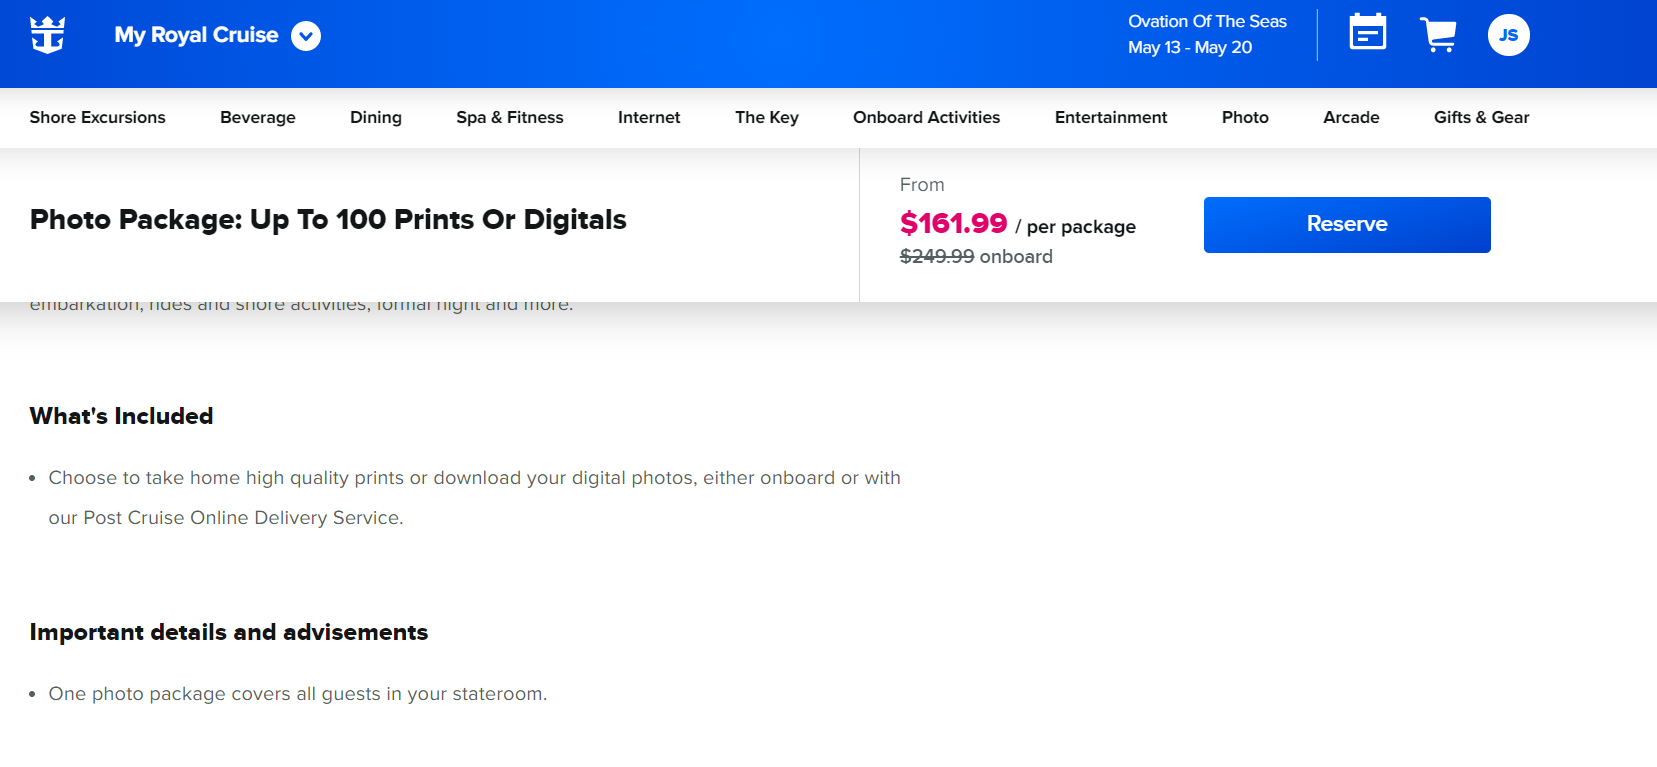
Task: Open the JS profile avatar
Action: (1508, 35)
